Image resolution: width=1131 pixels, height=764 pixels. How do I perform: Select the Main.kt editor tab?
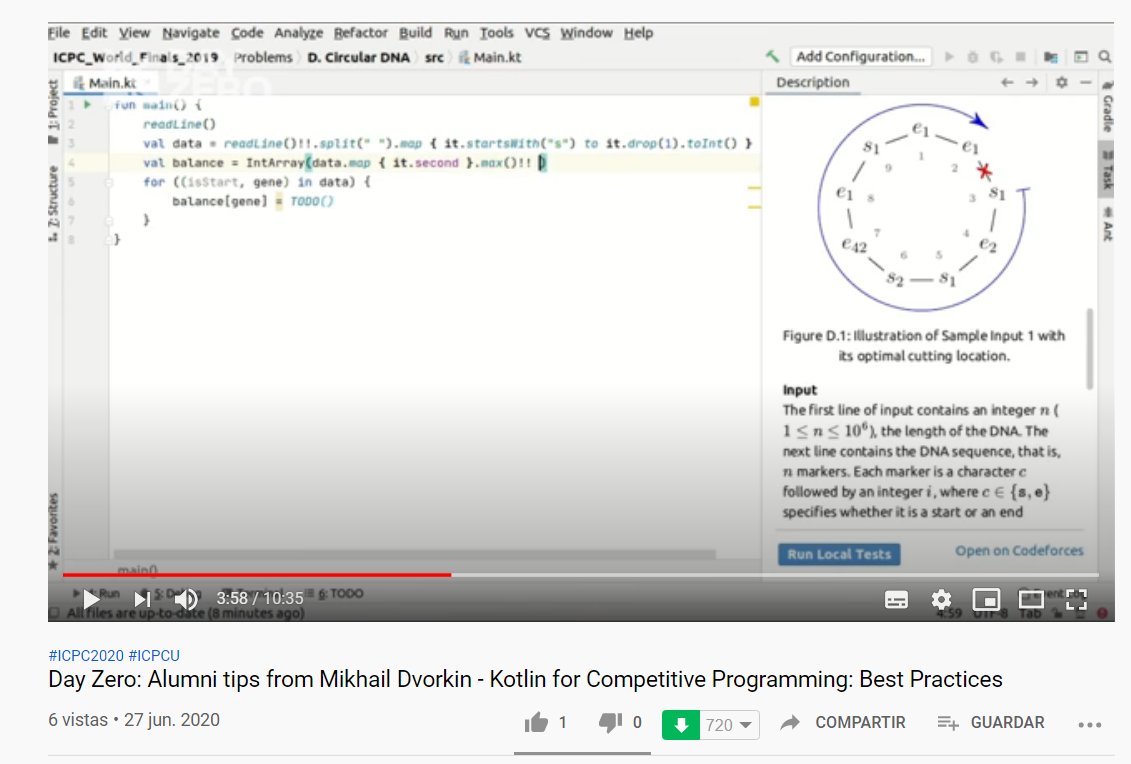coord(110,83)
